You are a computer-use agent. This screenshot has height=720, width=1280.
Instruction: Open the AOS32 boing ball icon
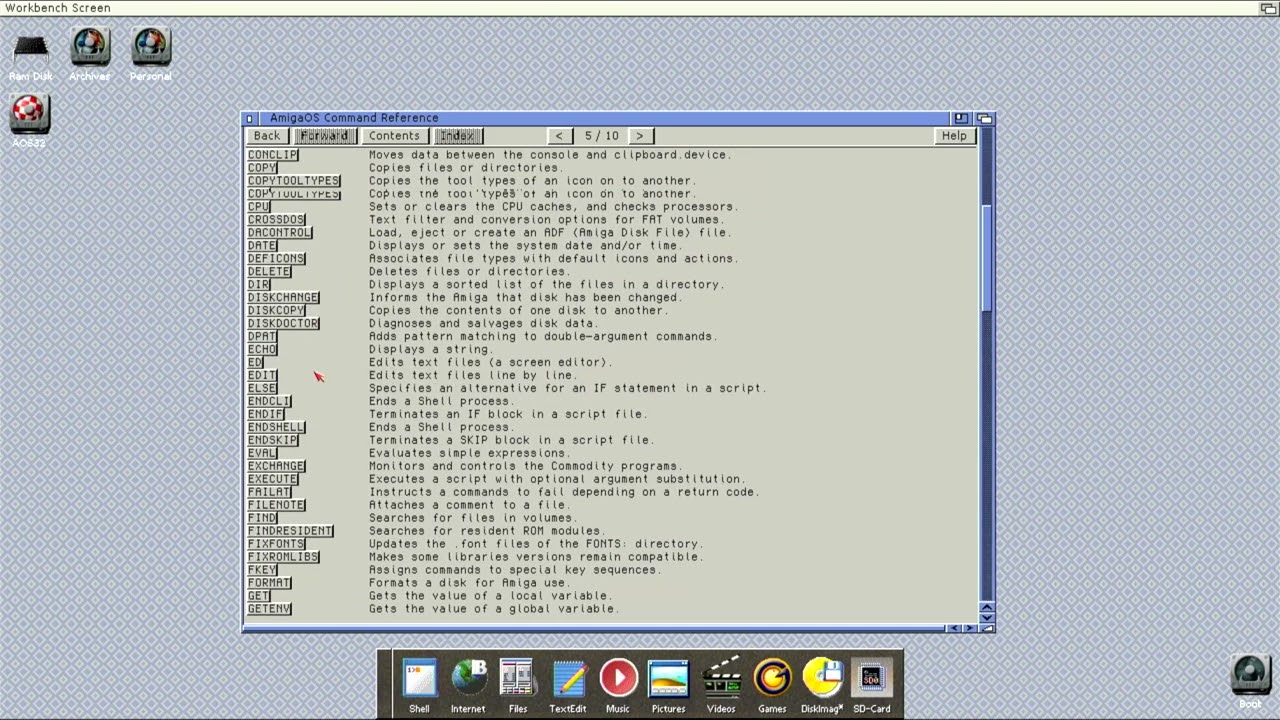tap(29, 121)
